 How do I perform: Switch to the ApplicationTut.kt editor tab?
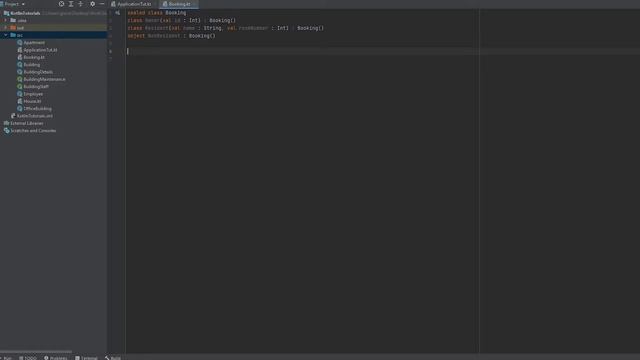[x=131, y=4]
